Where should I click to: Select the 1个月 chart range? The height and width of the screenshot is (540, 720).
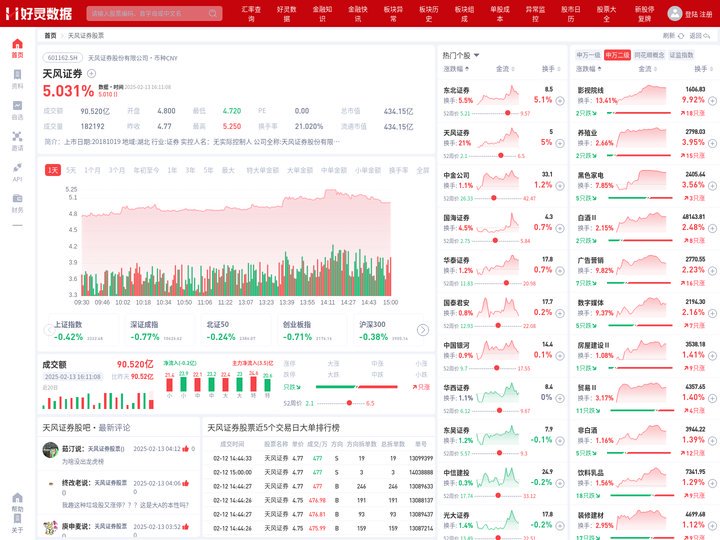pos(92,170)
